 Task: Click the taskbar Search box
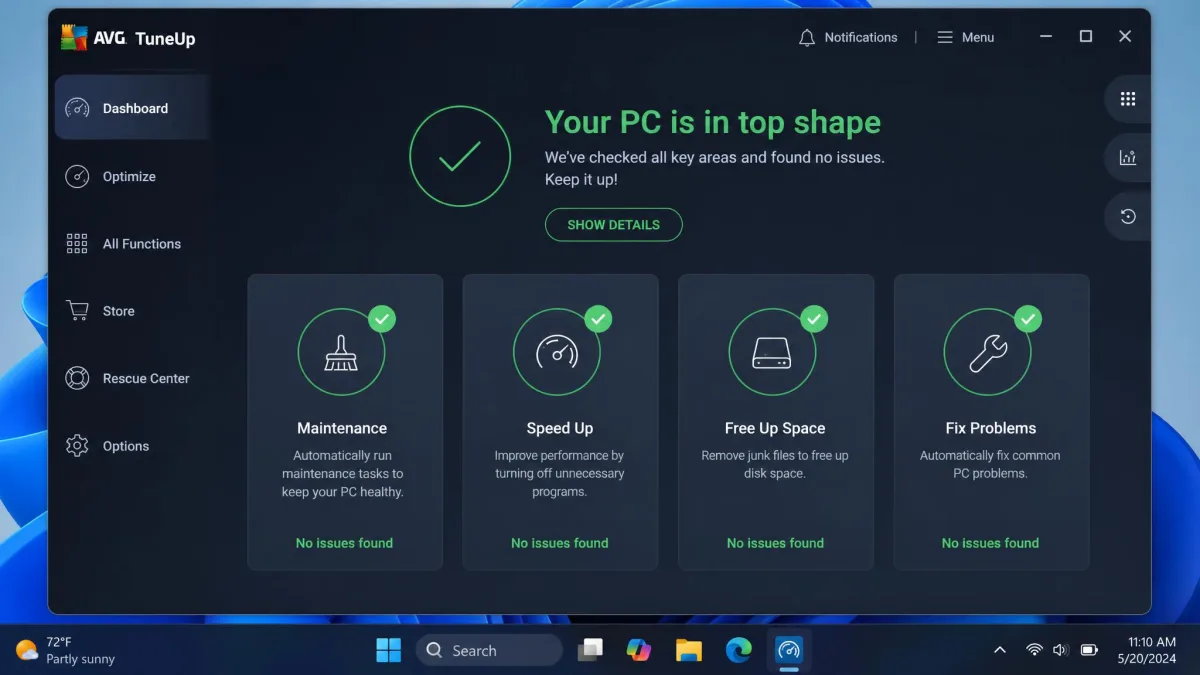tap(489, 650)
